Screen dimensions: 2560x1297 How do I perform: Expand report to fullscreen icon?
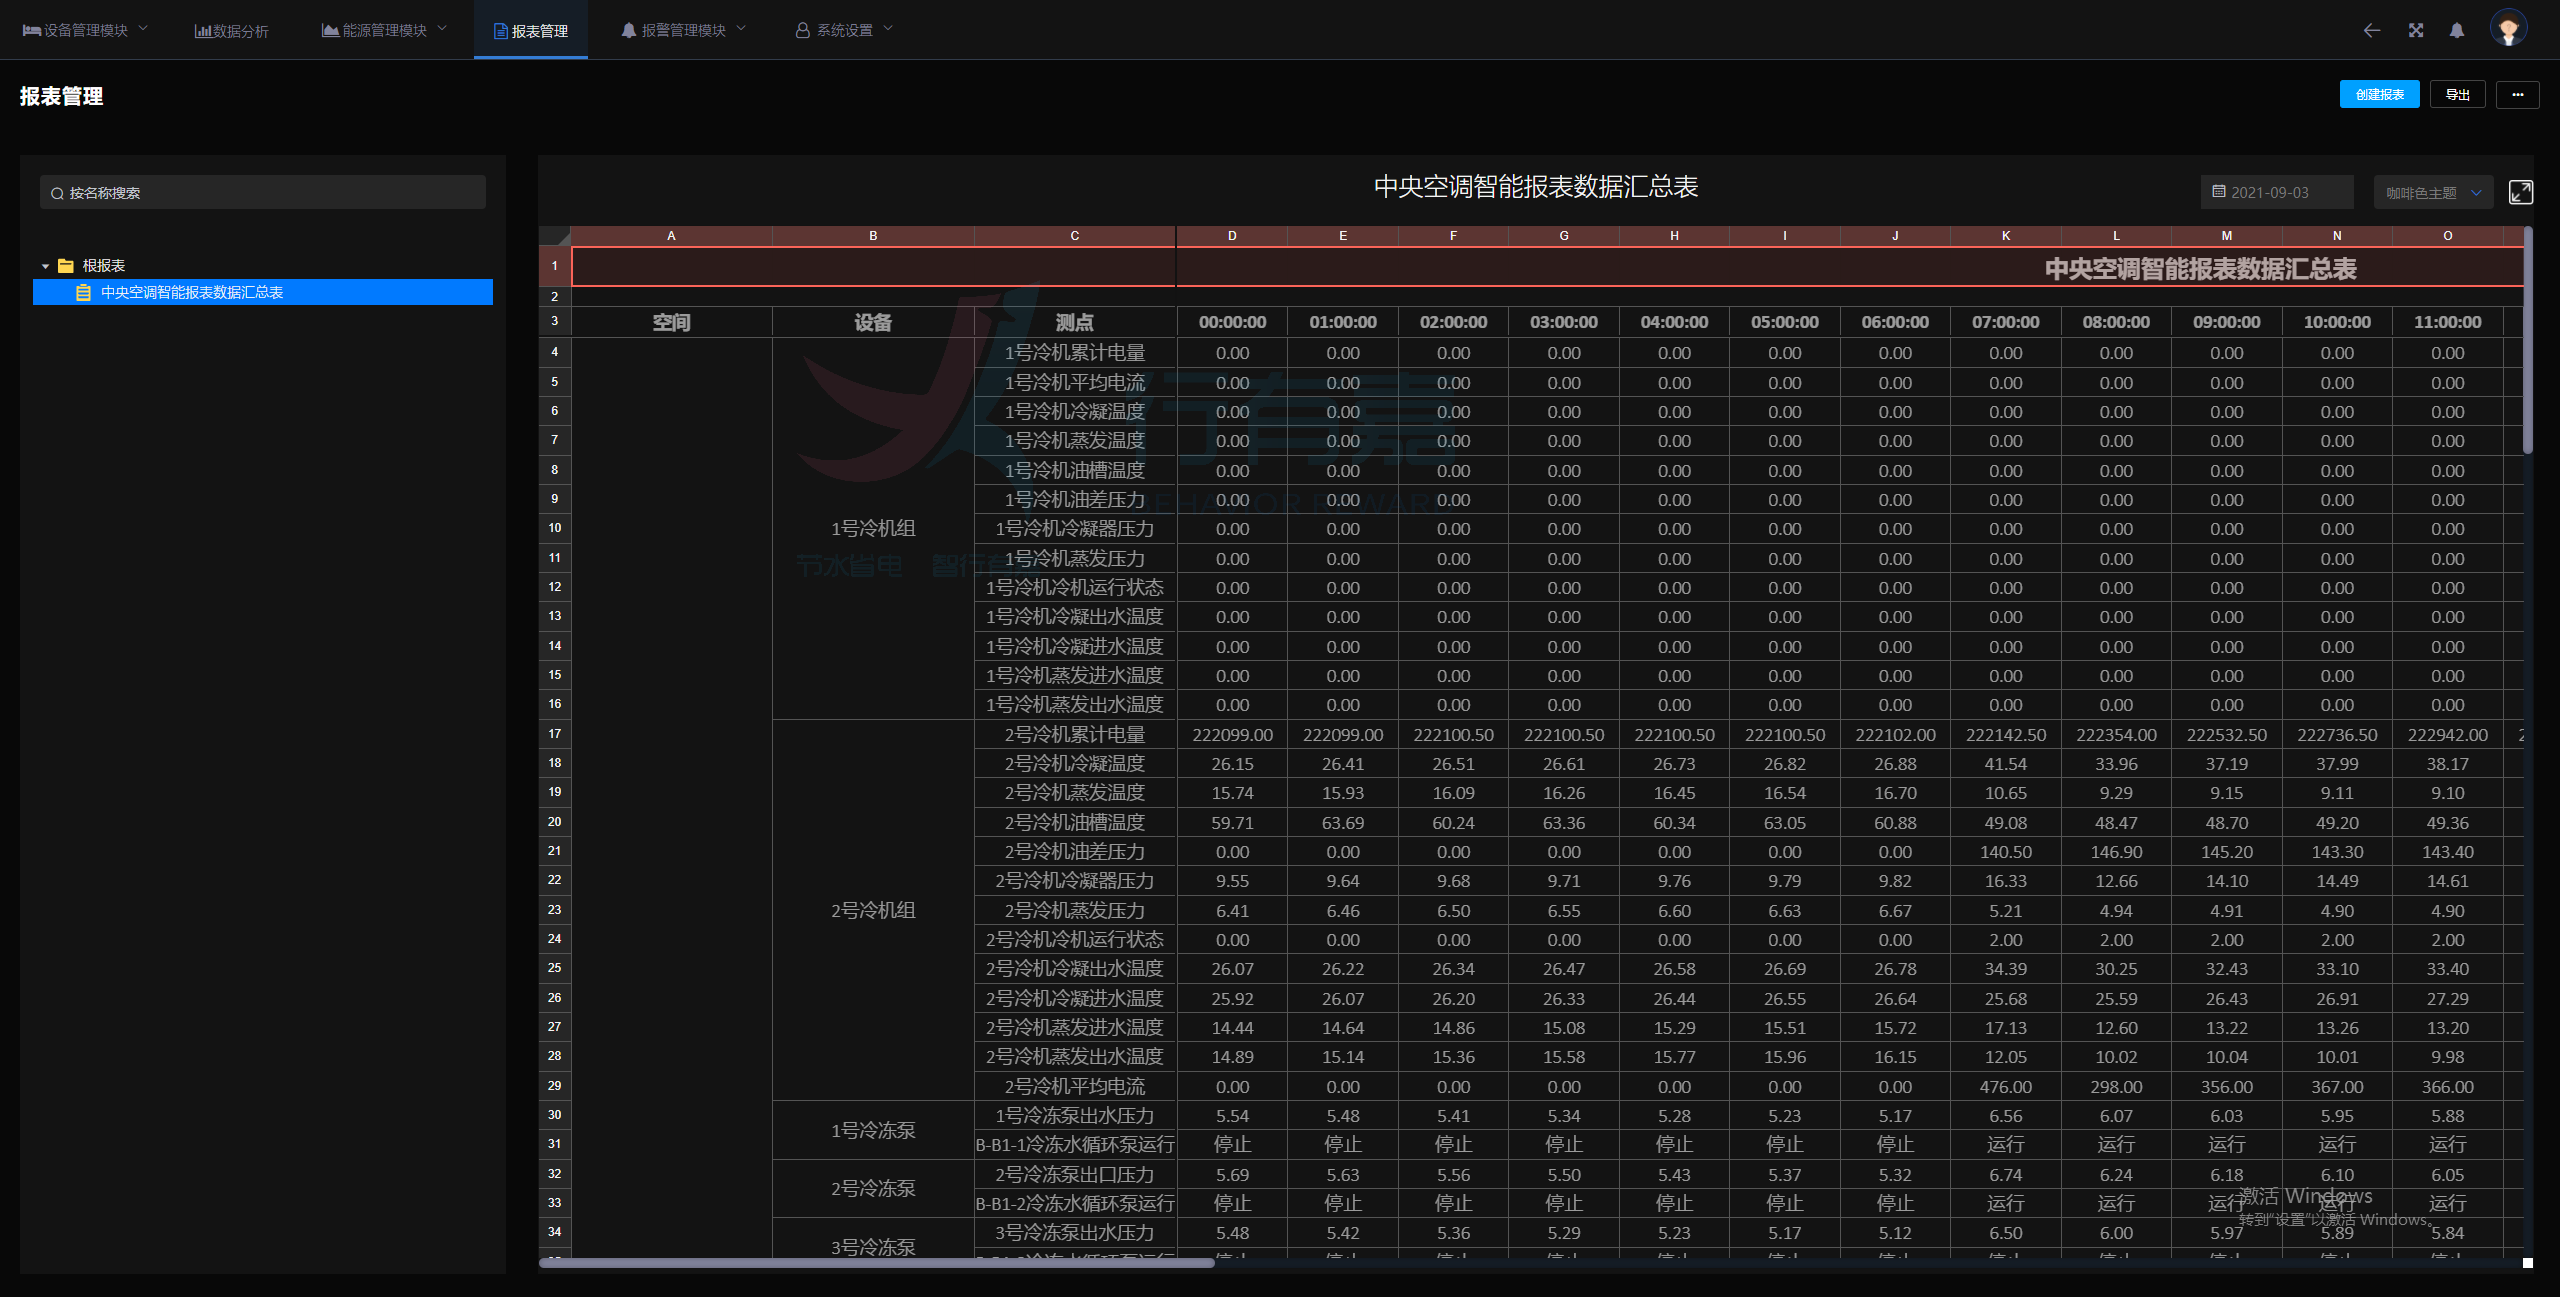pyautogui.click(x=2521, y=192)
